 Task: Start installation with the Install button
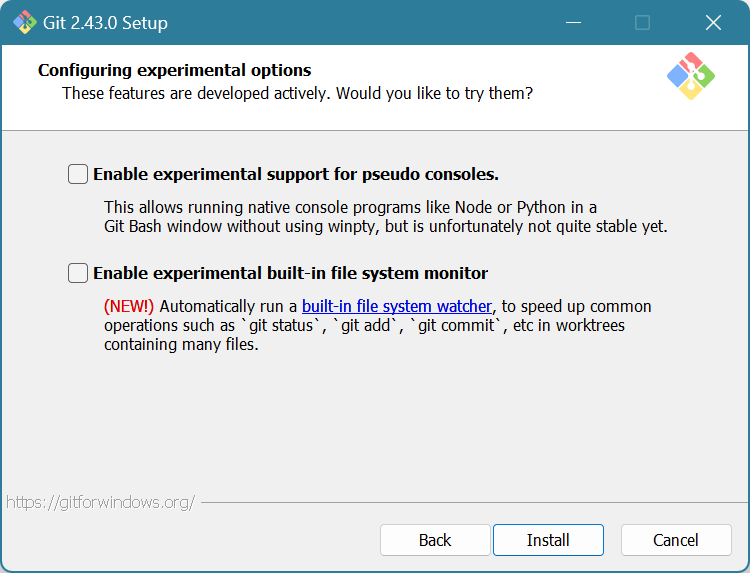(548, 540)
